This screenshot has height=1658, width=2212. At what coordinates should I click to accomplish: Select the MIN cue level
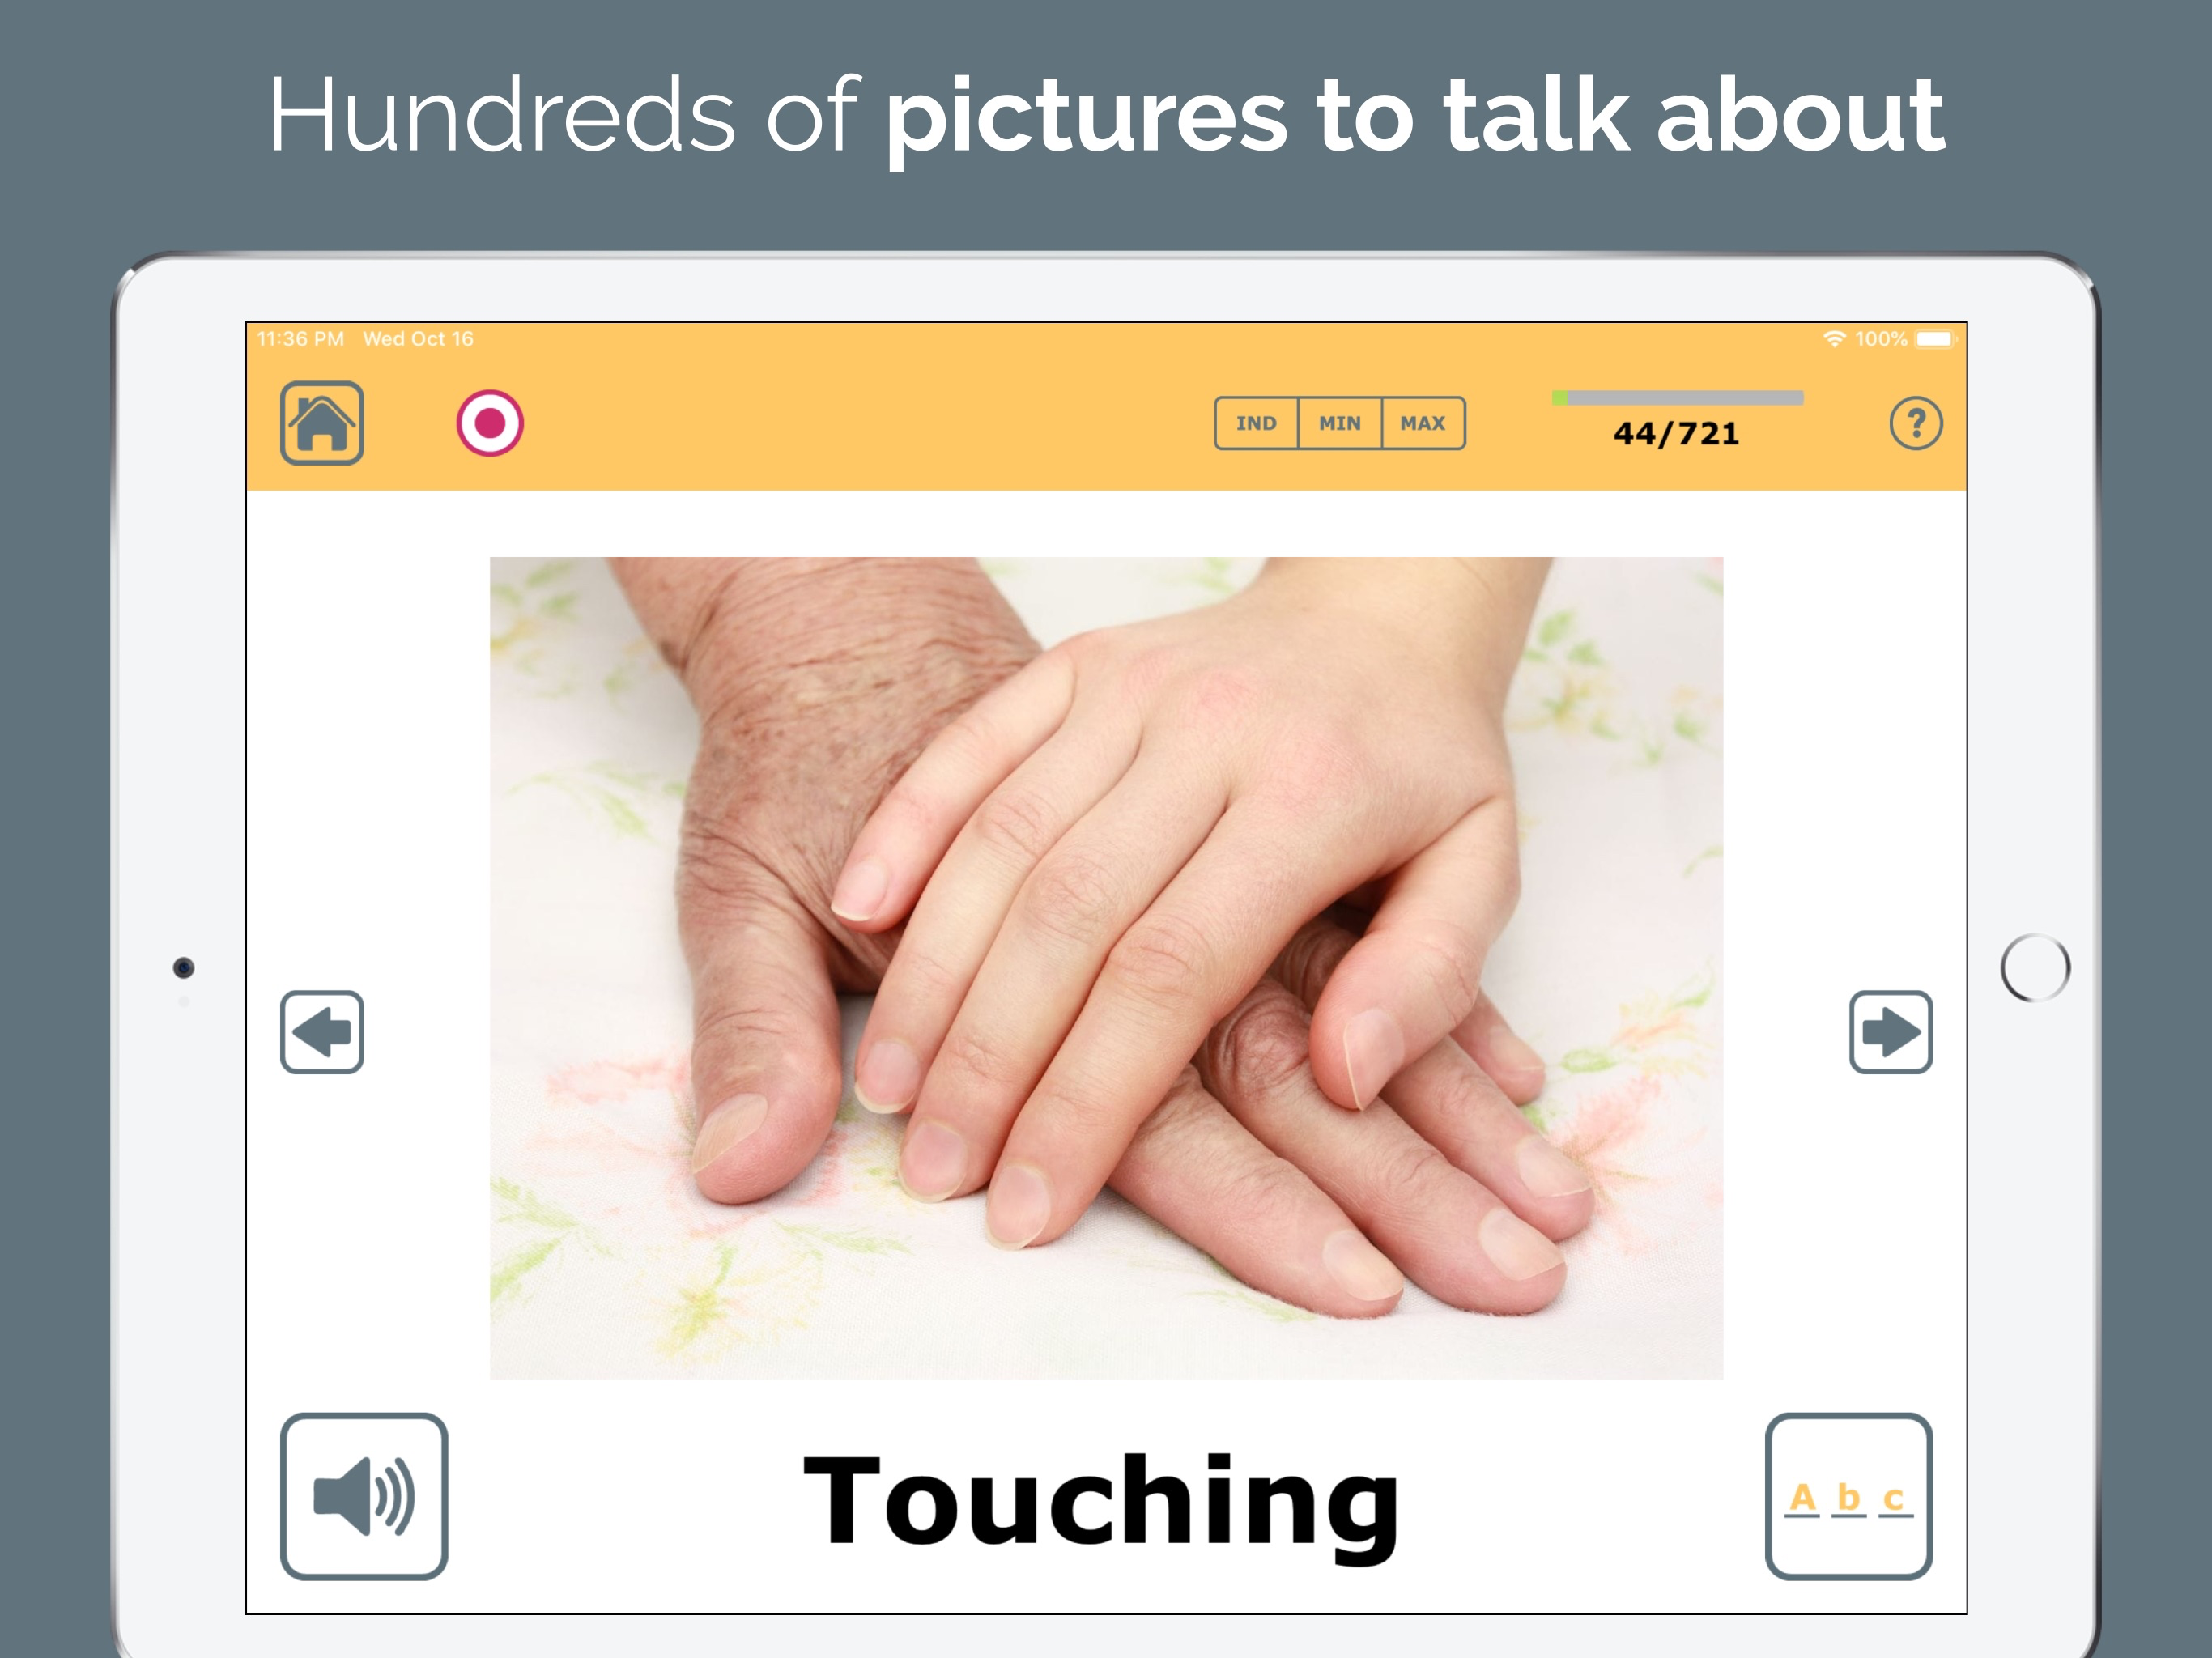(1340, 423)
